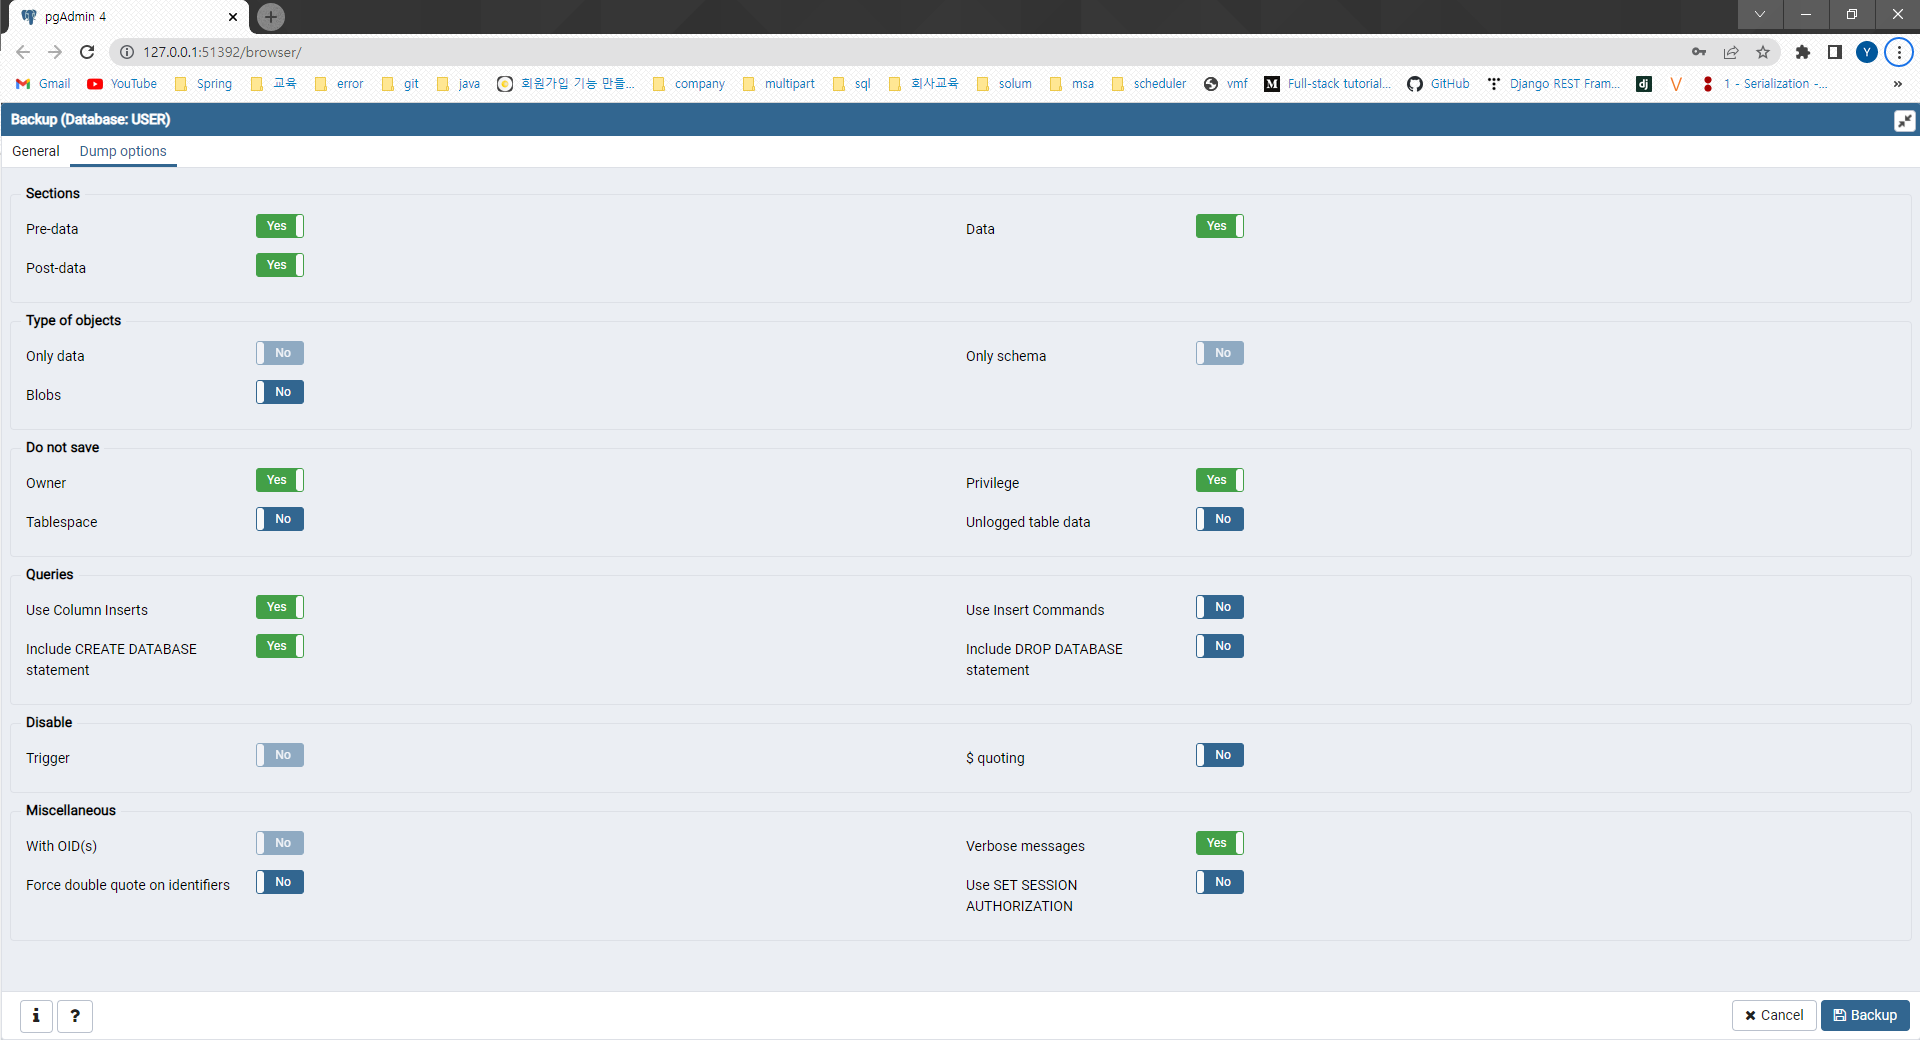Open the Chrome three-dot menu

(1899, 52)
